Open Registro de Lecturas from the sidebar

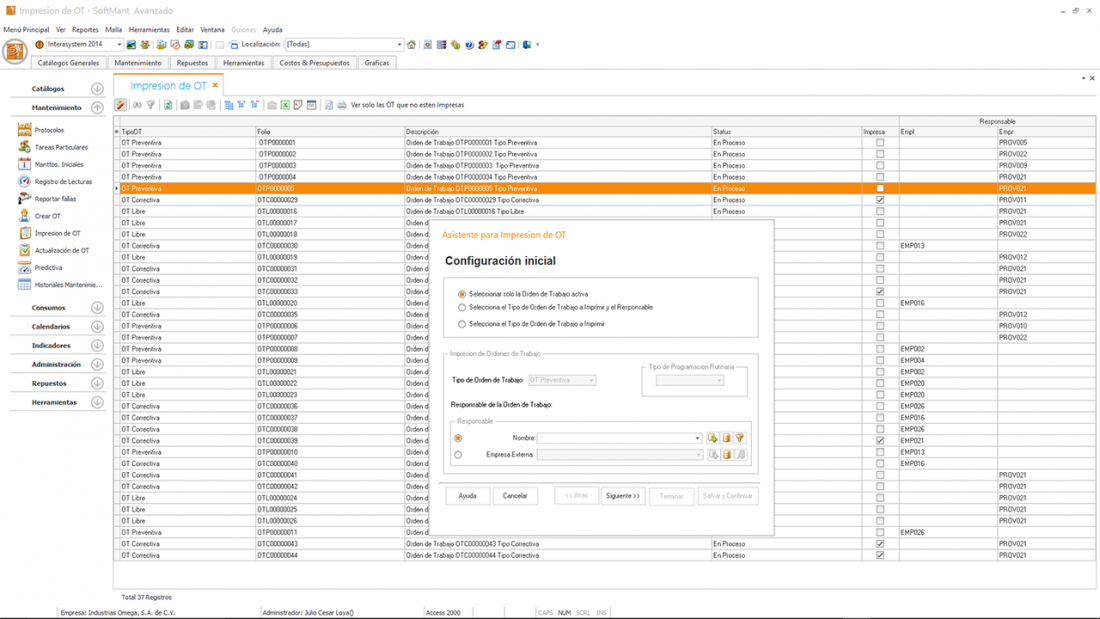tap(25, 182)
